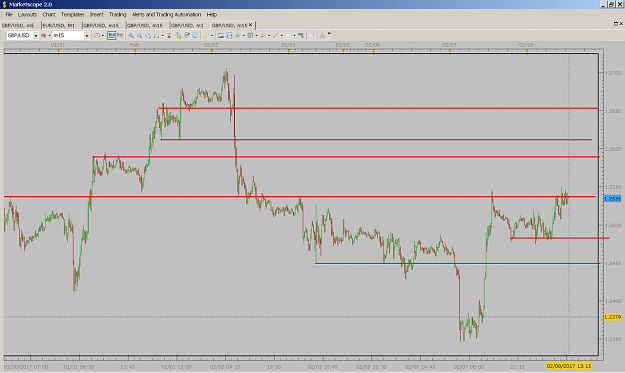Select red horizontal line below 1.2450
The width and height of the screenshot is (625, 373).
457,263
